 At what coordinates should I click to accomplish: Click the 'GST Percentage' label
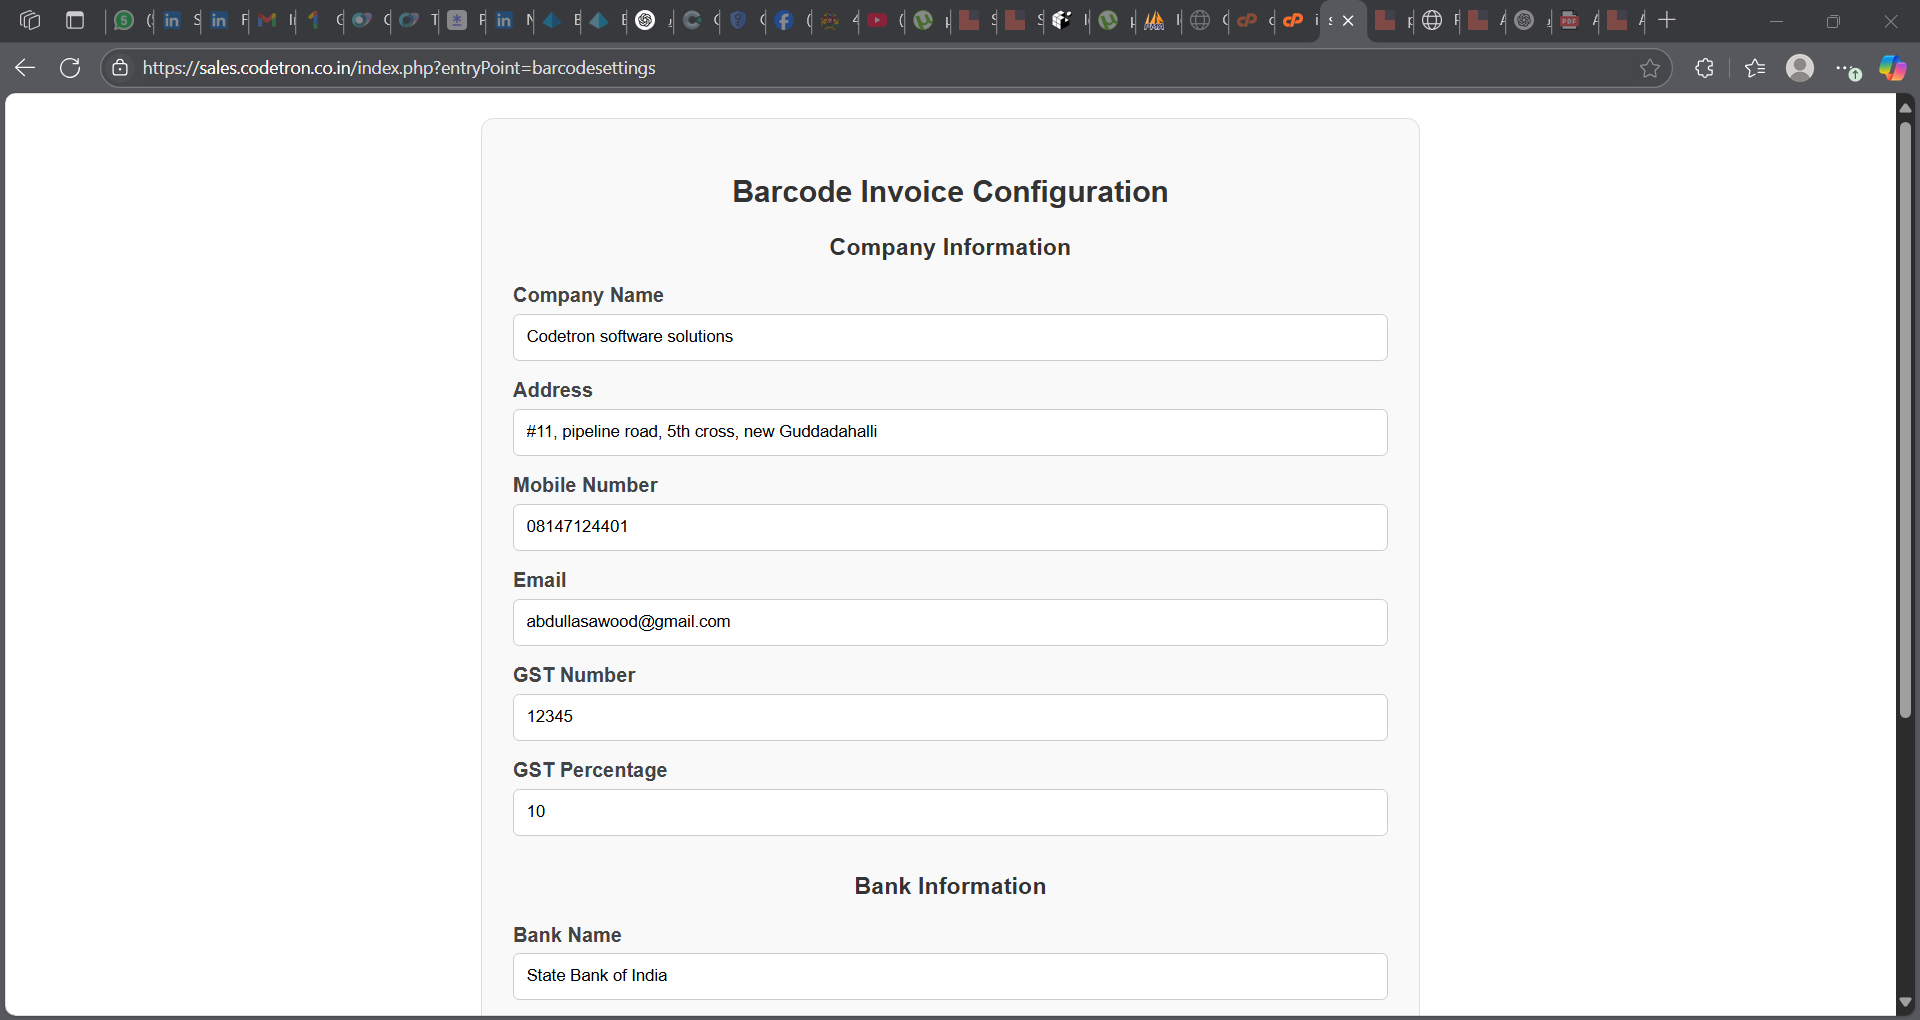pos(590,770)
